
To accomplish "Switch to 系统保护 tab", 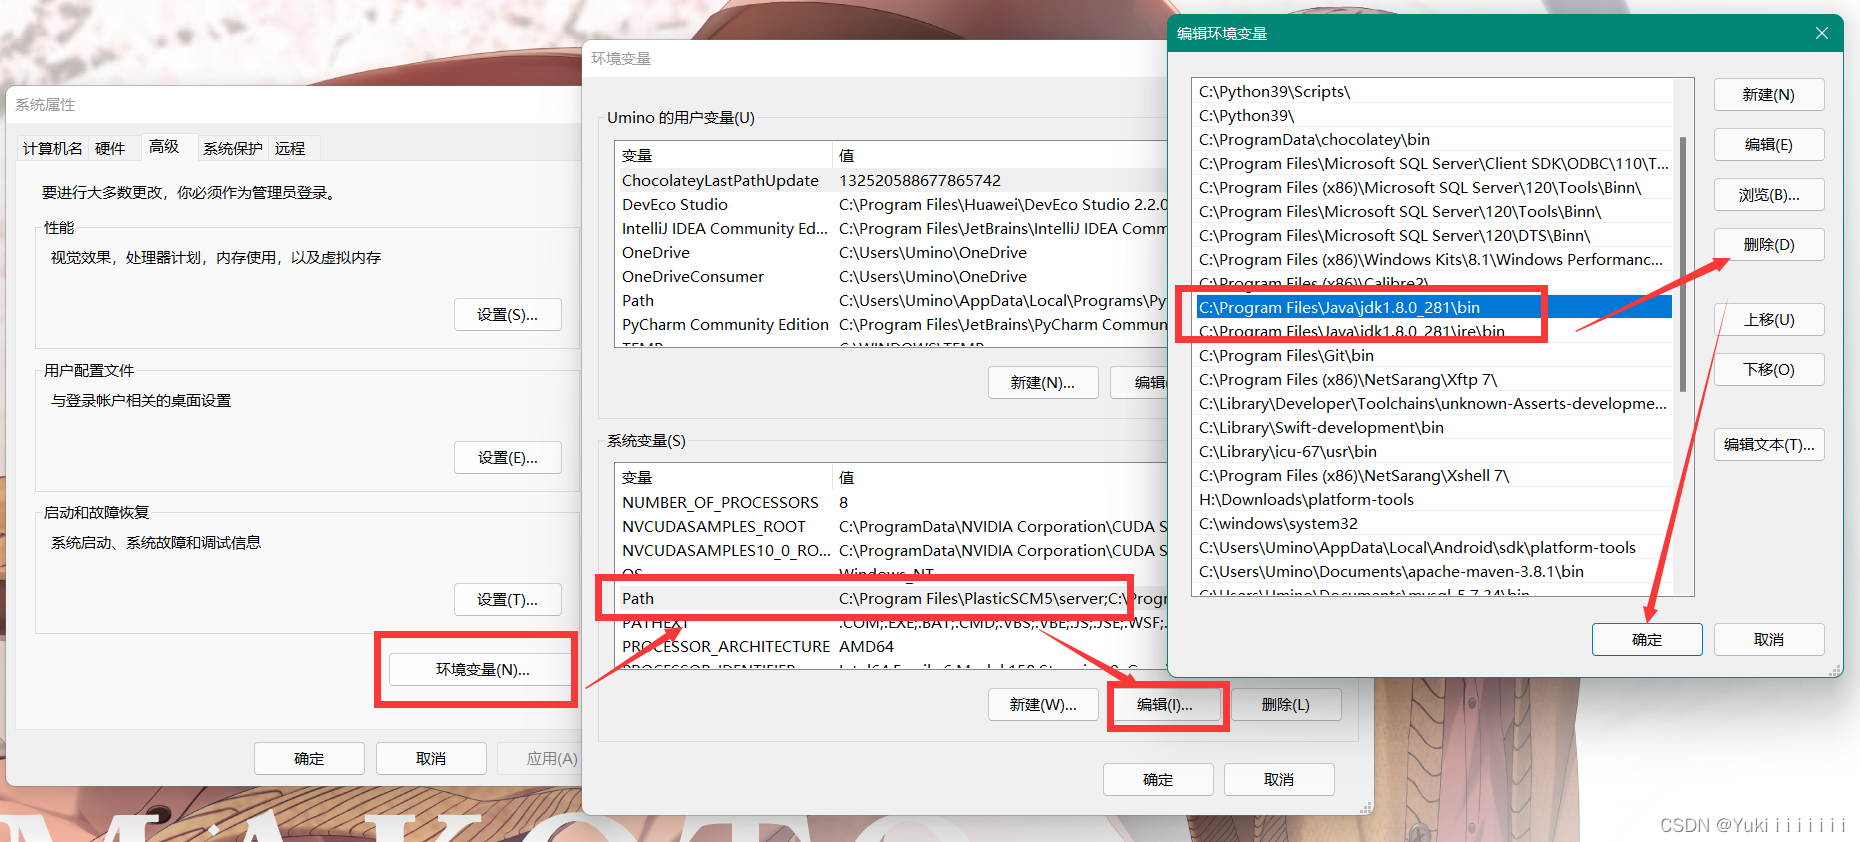I will click(232, 148).
